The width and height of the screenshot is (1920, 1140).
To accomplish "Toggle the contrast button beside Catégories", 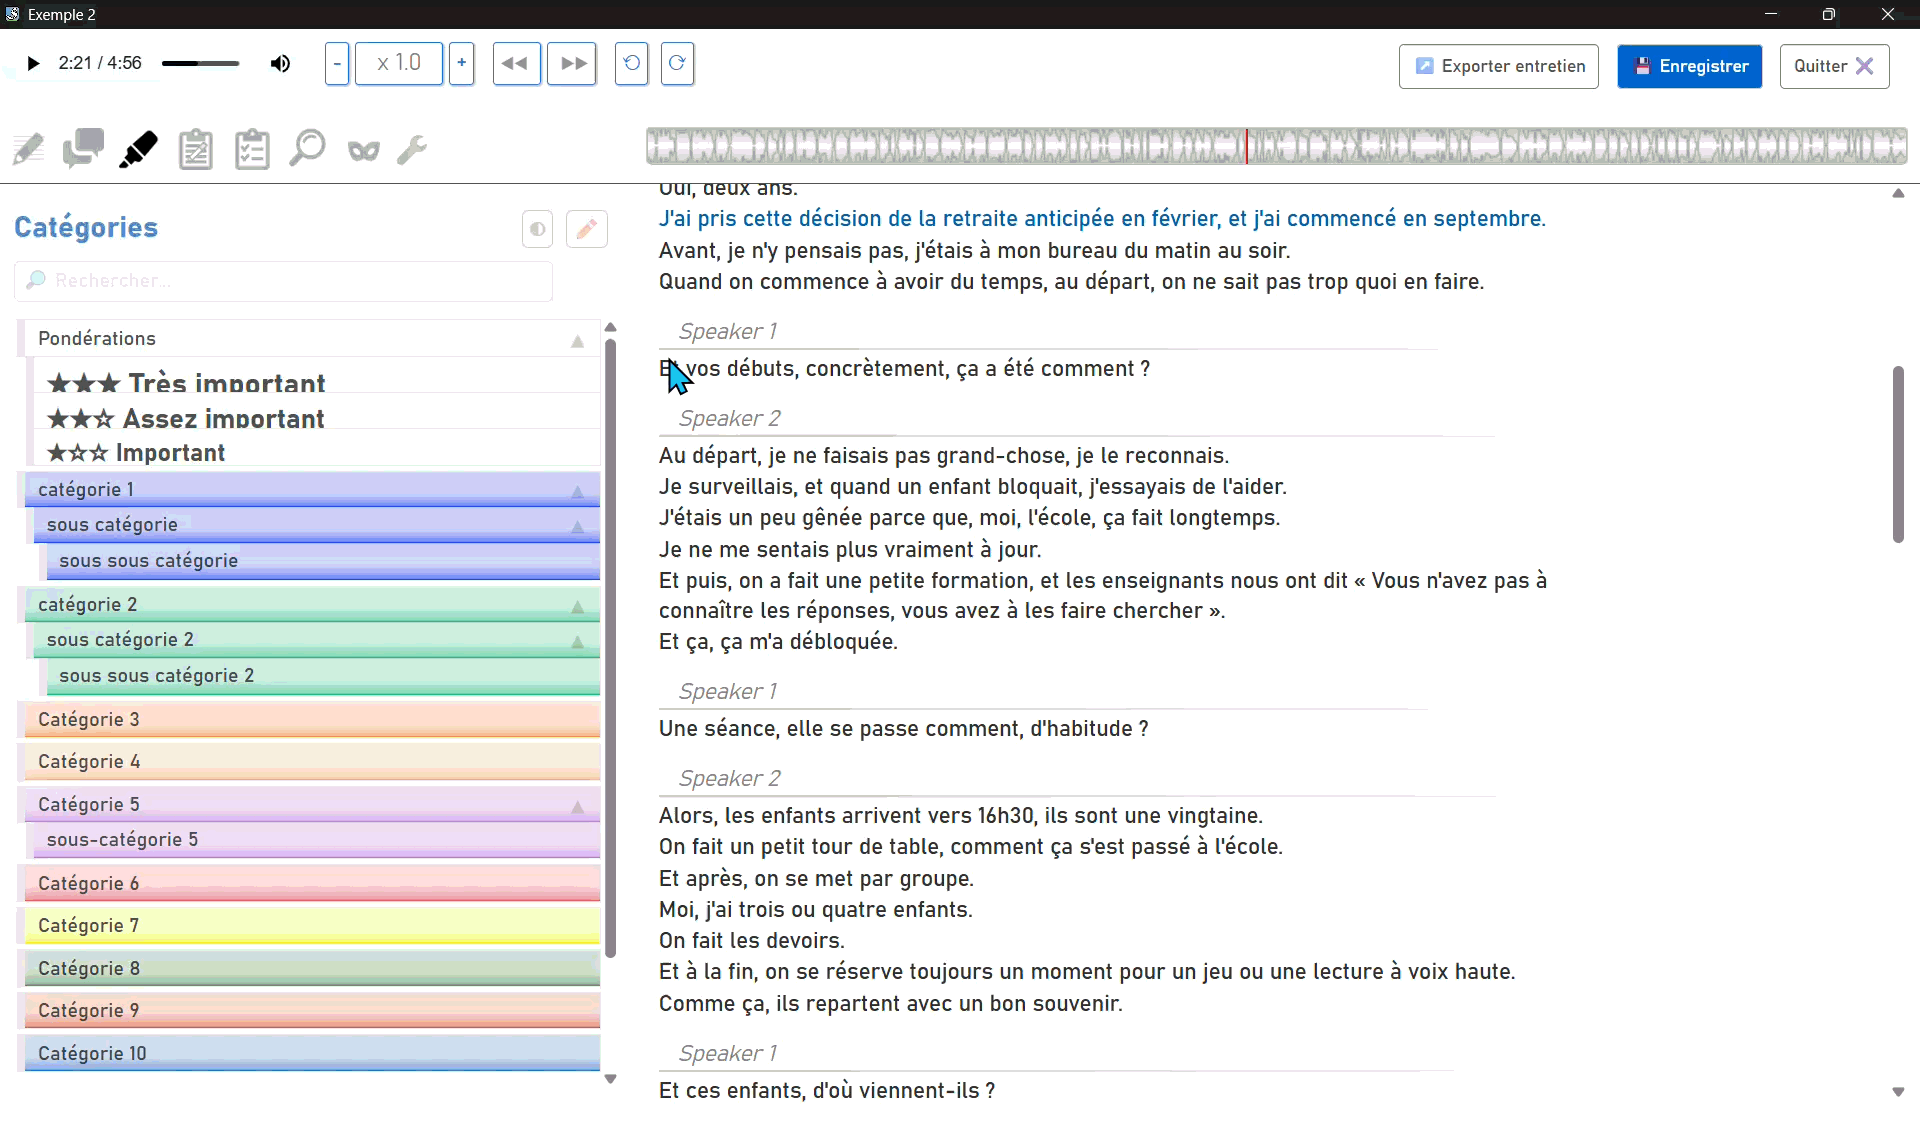I will tap(537, 229).
